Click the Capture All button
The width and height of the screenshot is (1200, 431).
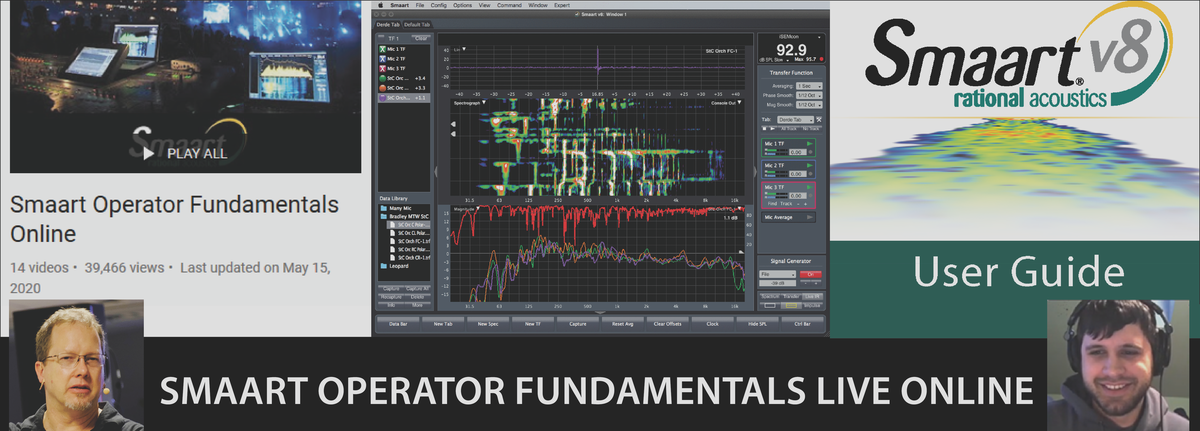[418, 289]
